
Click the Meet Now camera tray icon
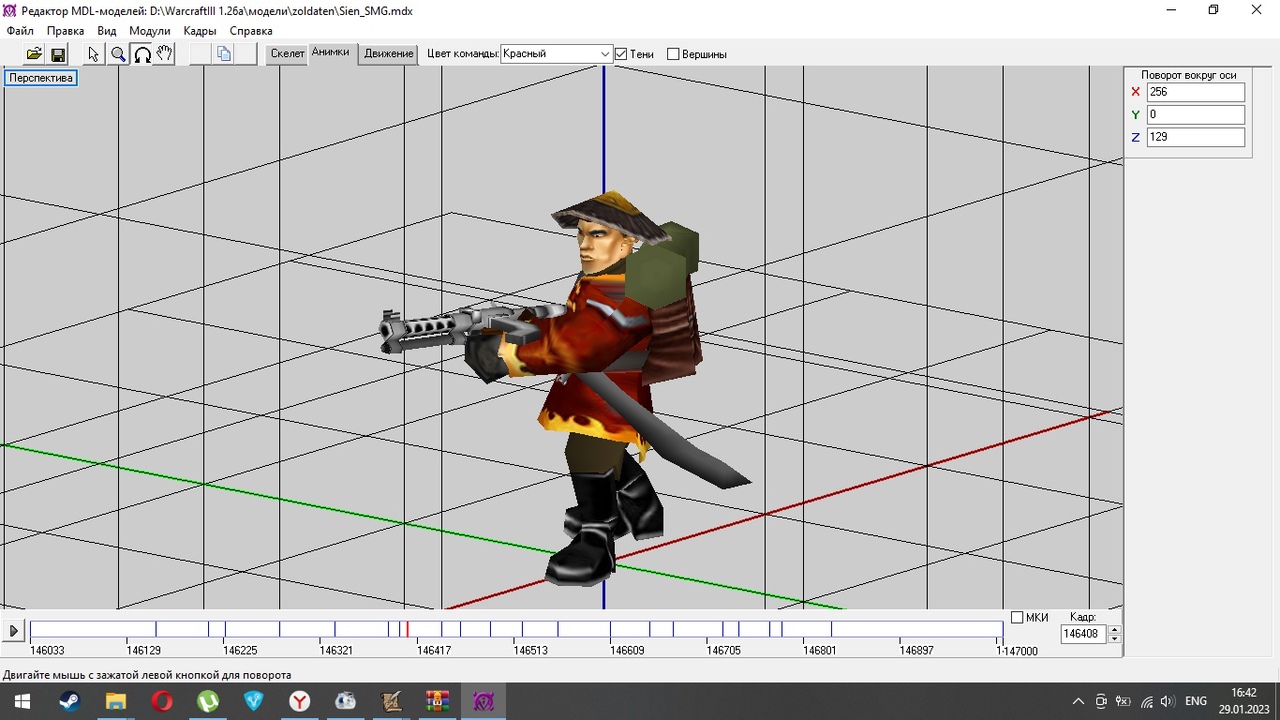pos(1101,701)
